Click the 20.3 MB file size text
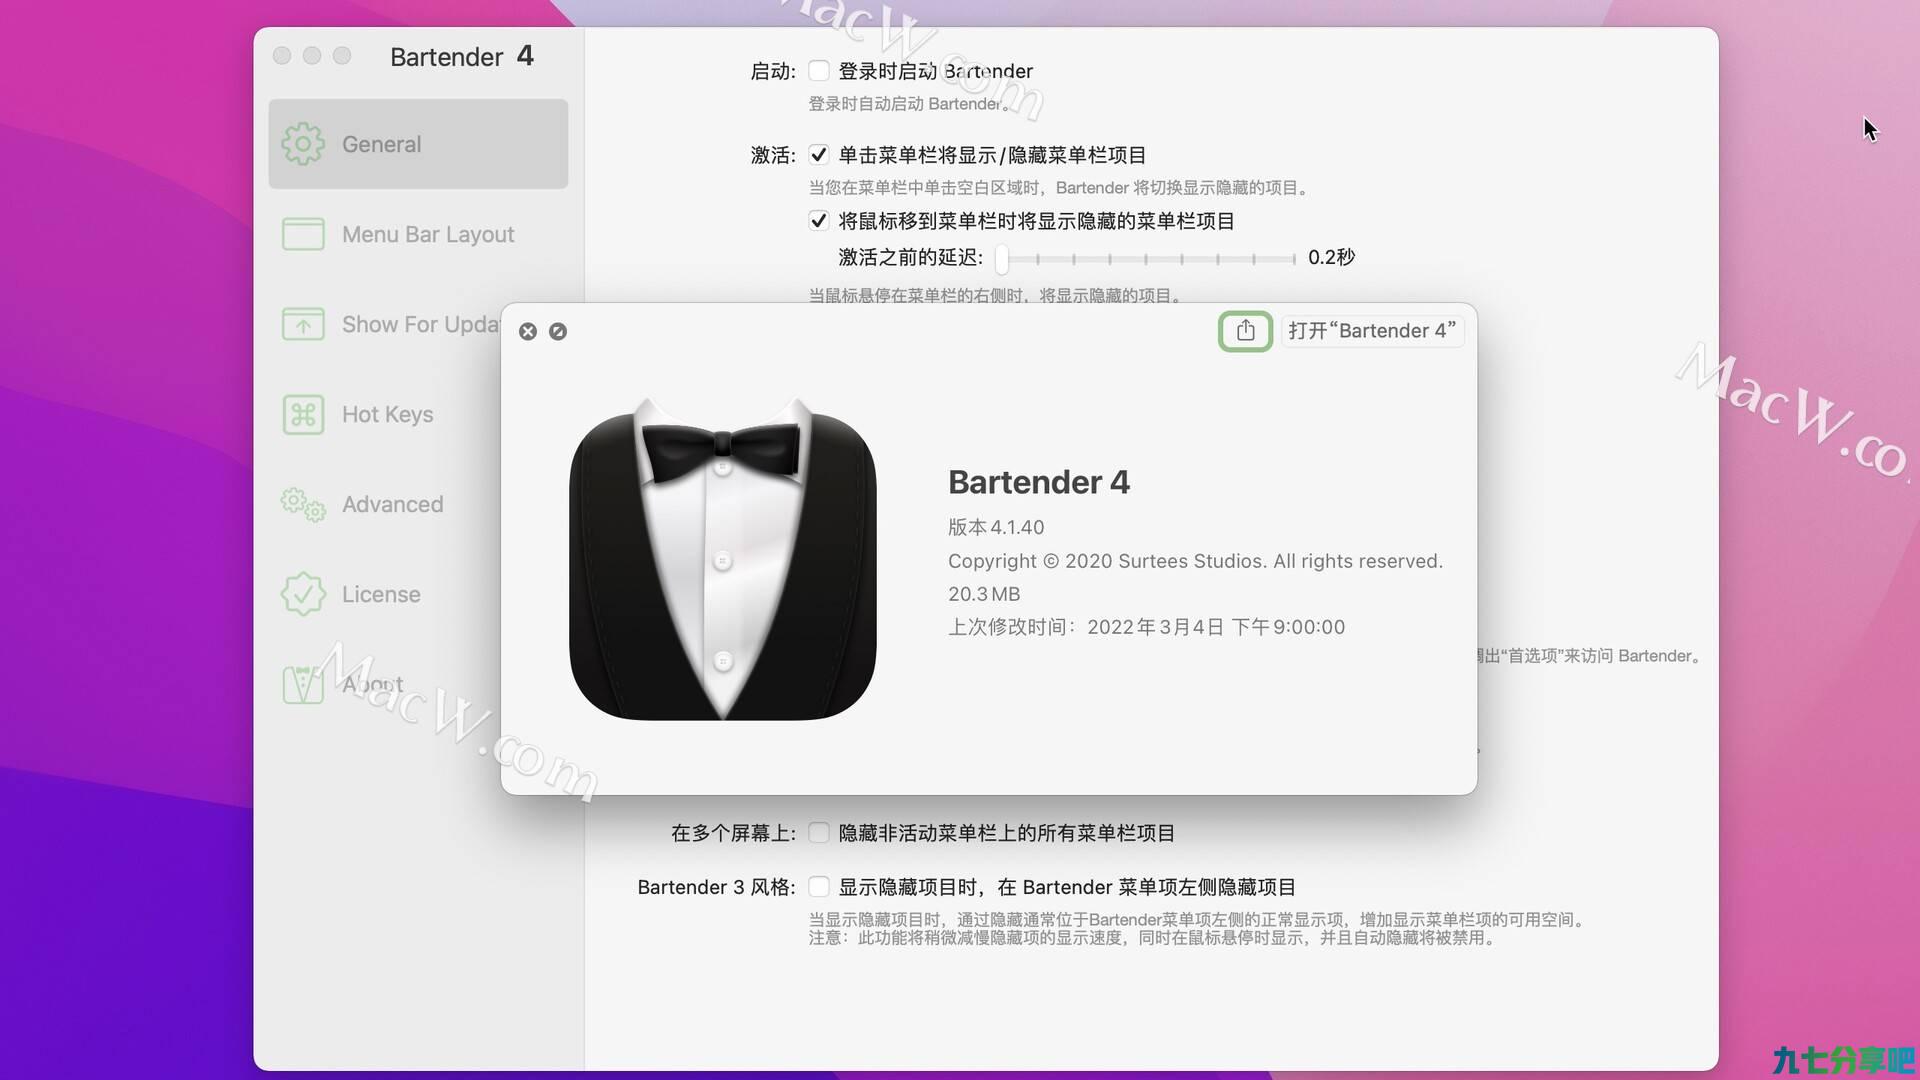The image size is (1920, 1080). pos(984,594)
